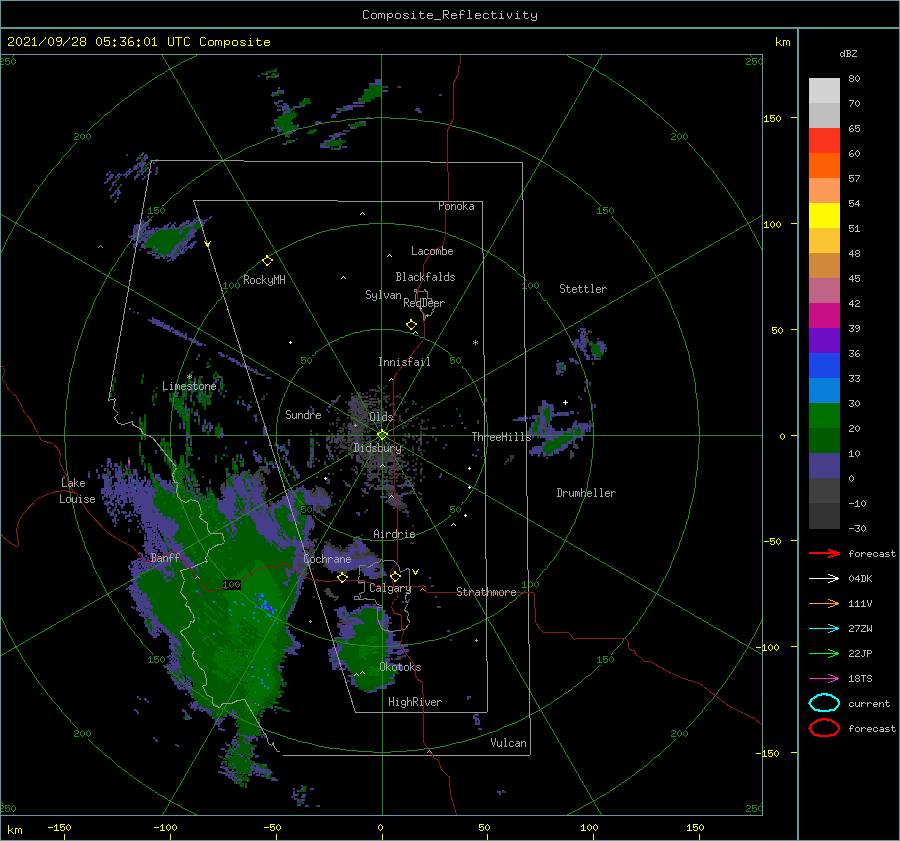Click the Calgary label

pyautogui.click(x=390, y=588)
